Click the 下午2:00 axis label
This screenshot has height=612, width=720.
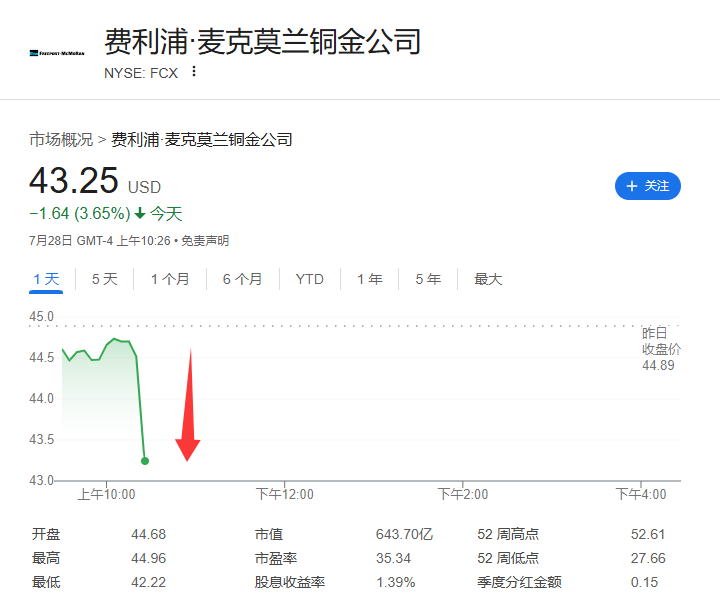coord(463,494)
